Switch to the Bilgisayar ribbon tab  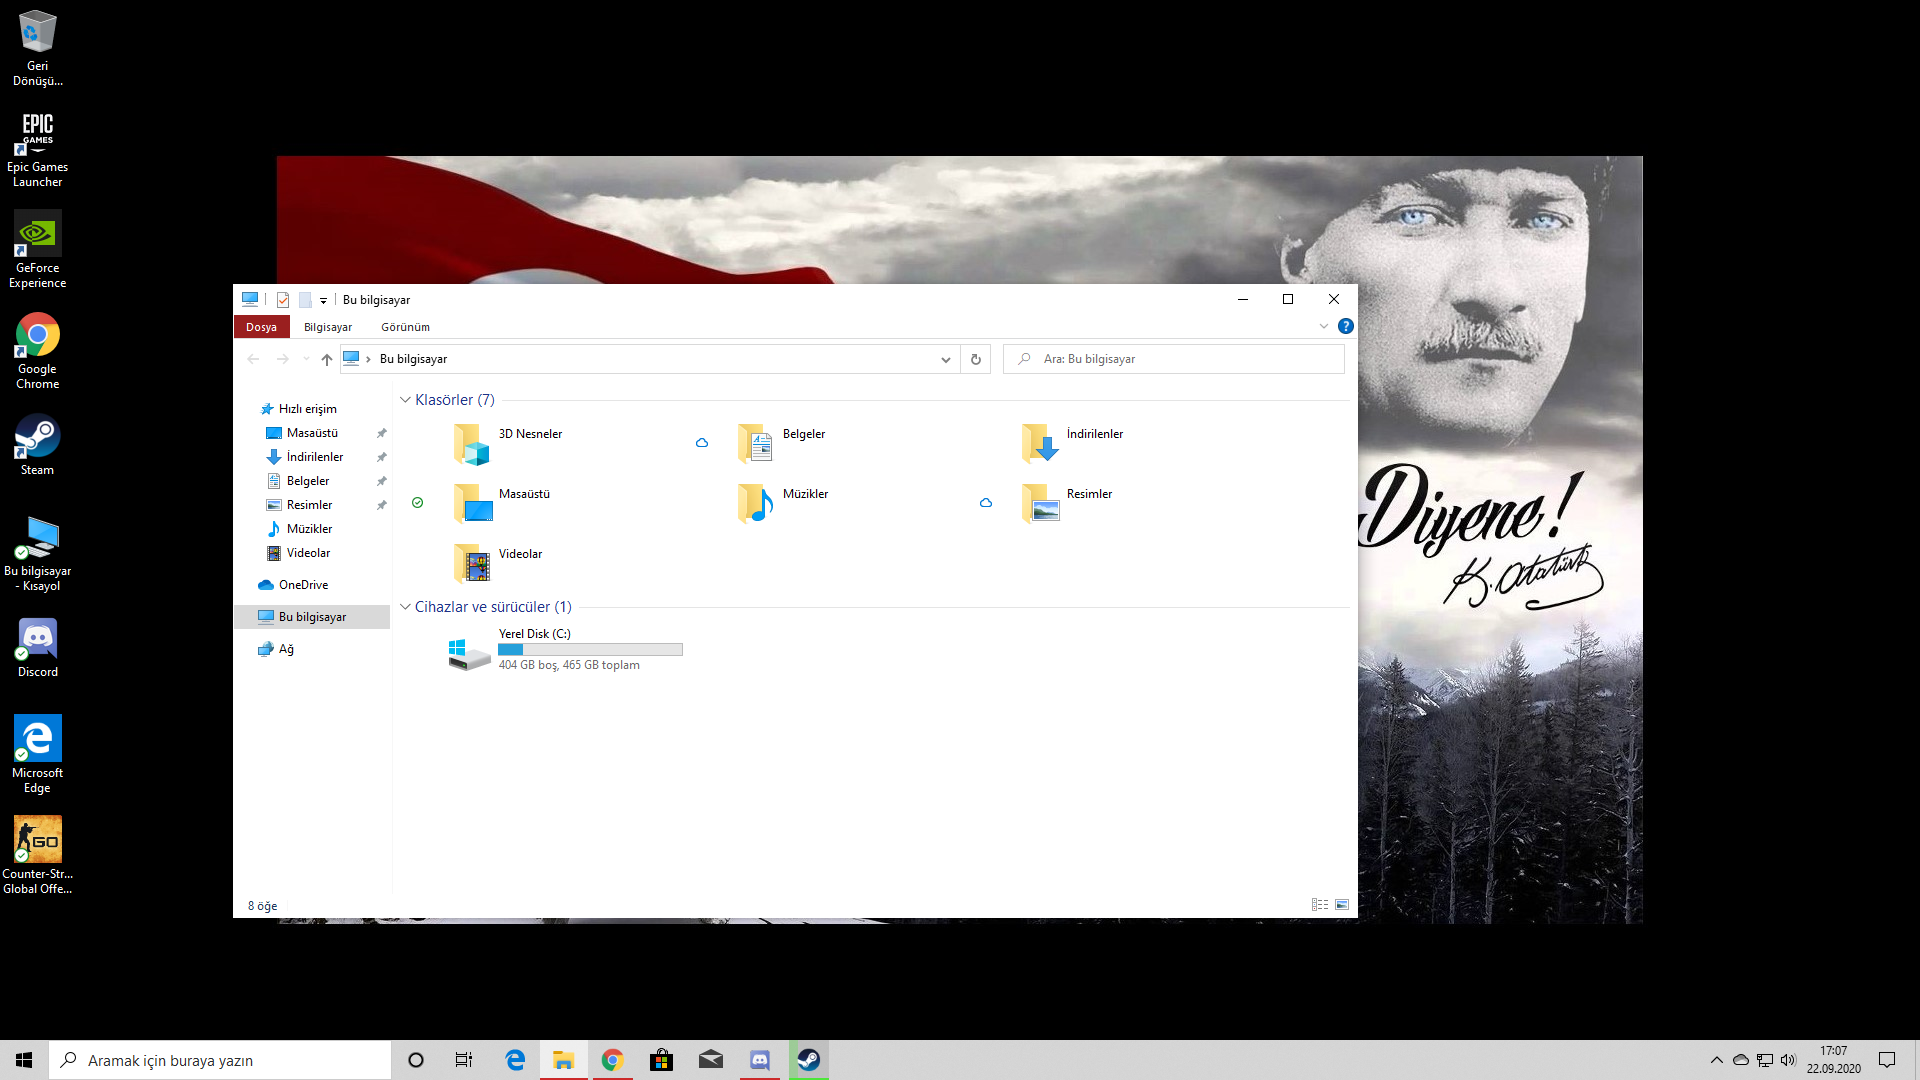click(x=328, y=327)
